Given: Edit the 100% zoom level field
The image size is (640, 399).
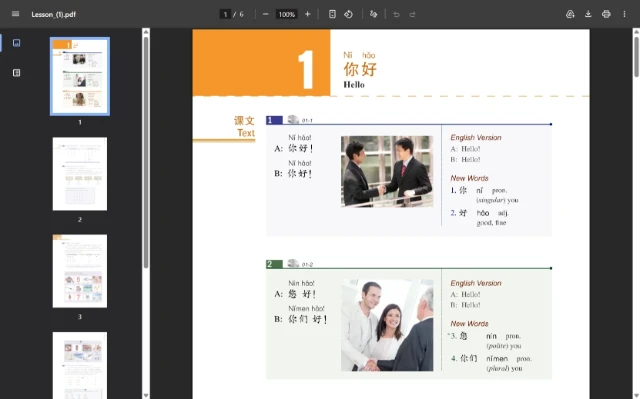Looking at the screenshot, I should pyautogui.click(x=287, y=14).
